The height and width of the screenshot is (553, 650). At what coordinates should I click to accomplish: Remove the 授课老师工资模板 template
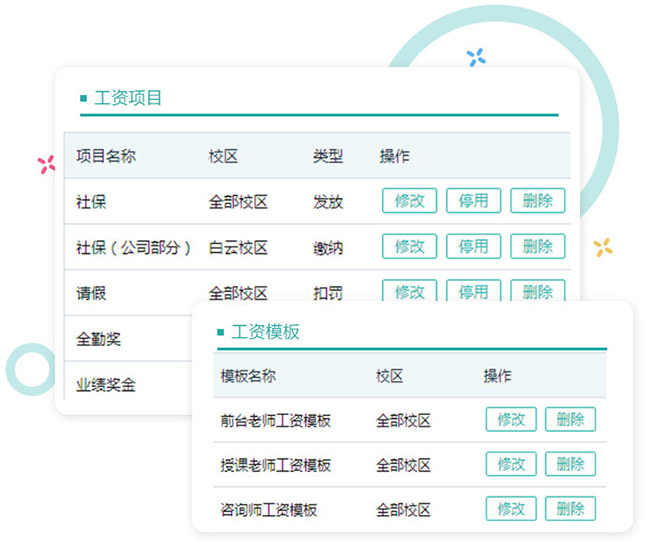570,464
